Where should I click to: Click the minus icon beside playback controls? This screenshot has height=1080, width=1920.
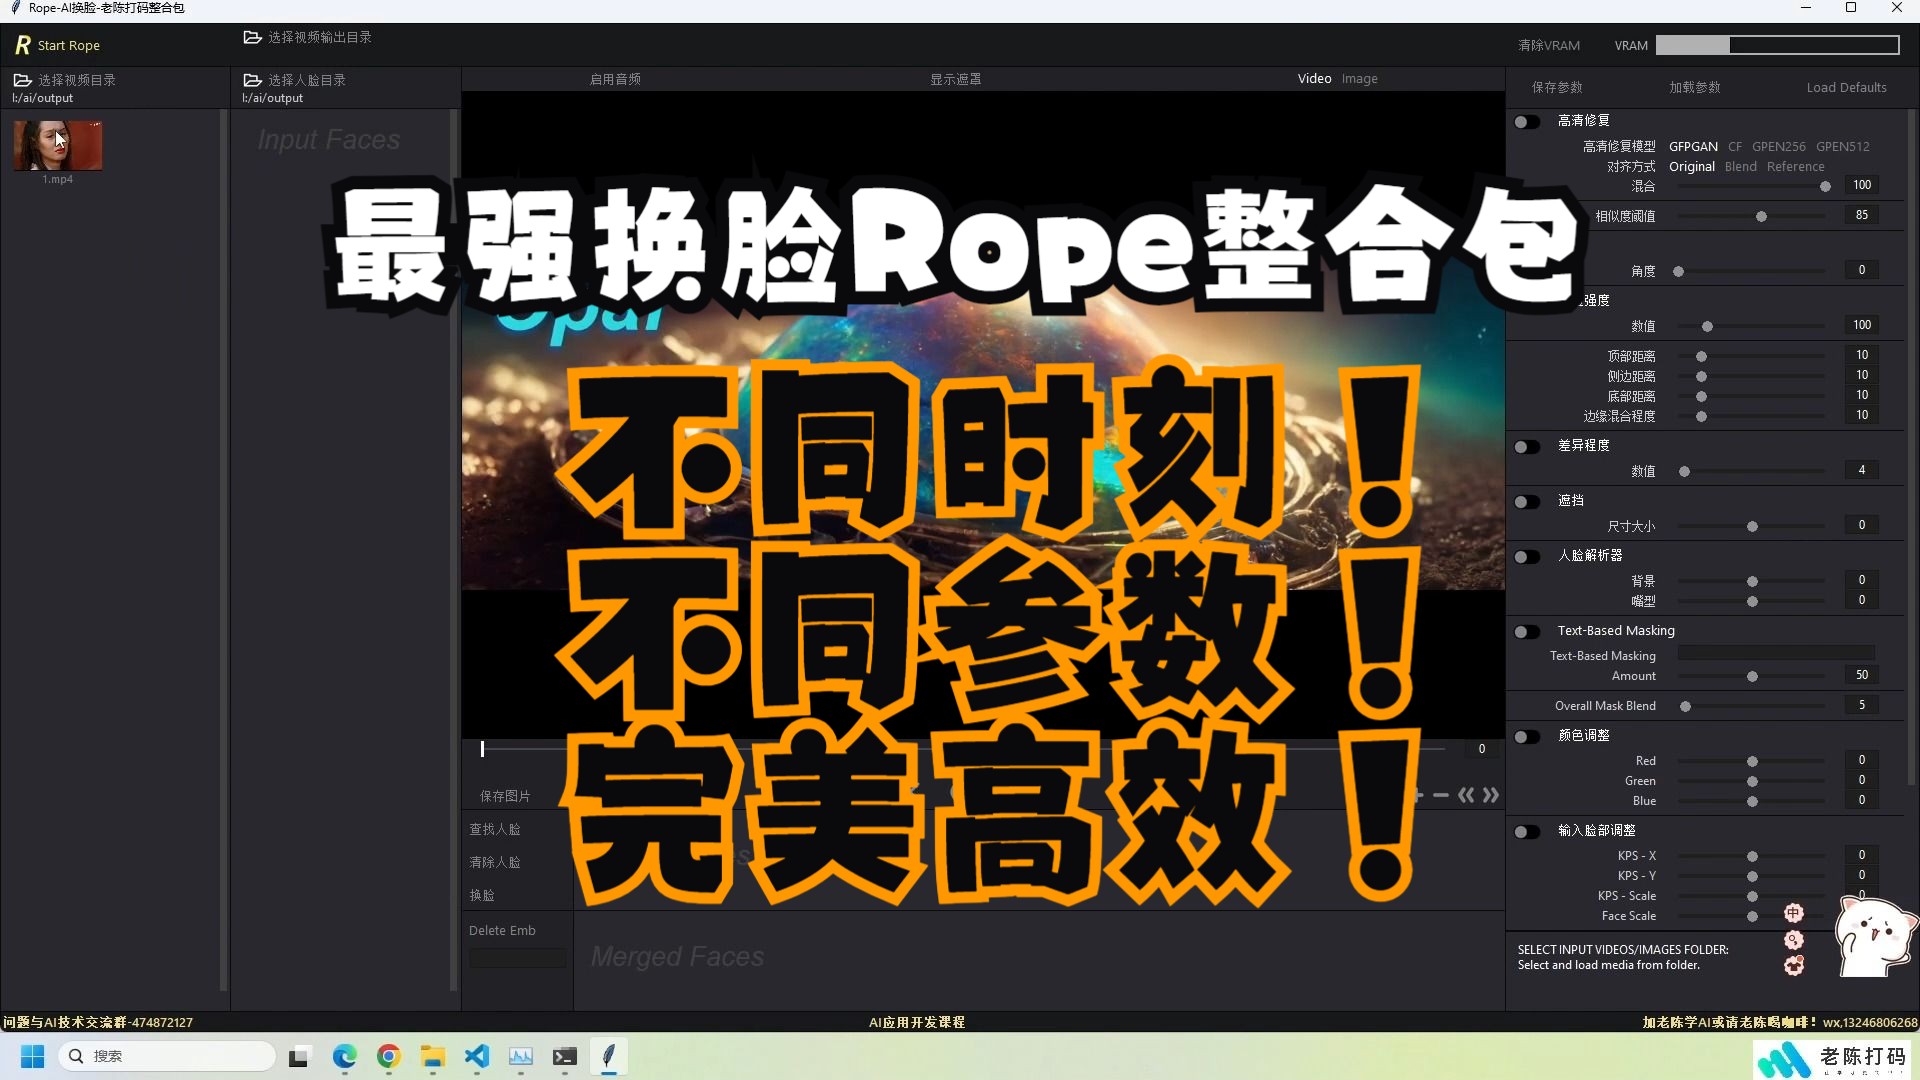[x=1441, y=795]
